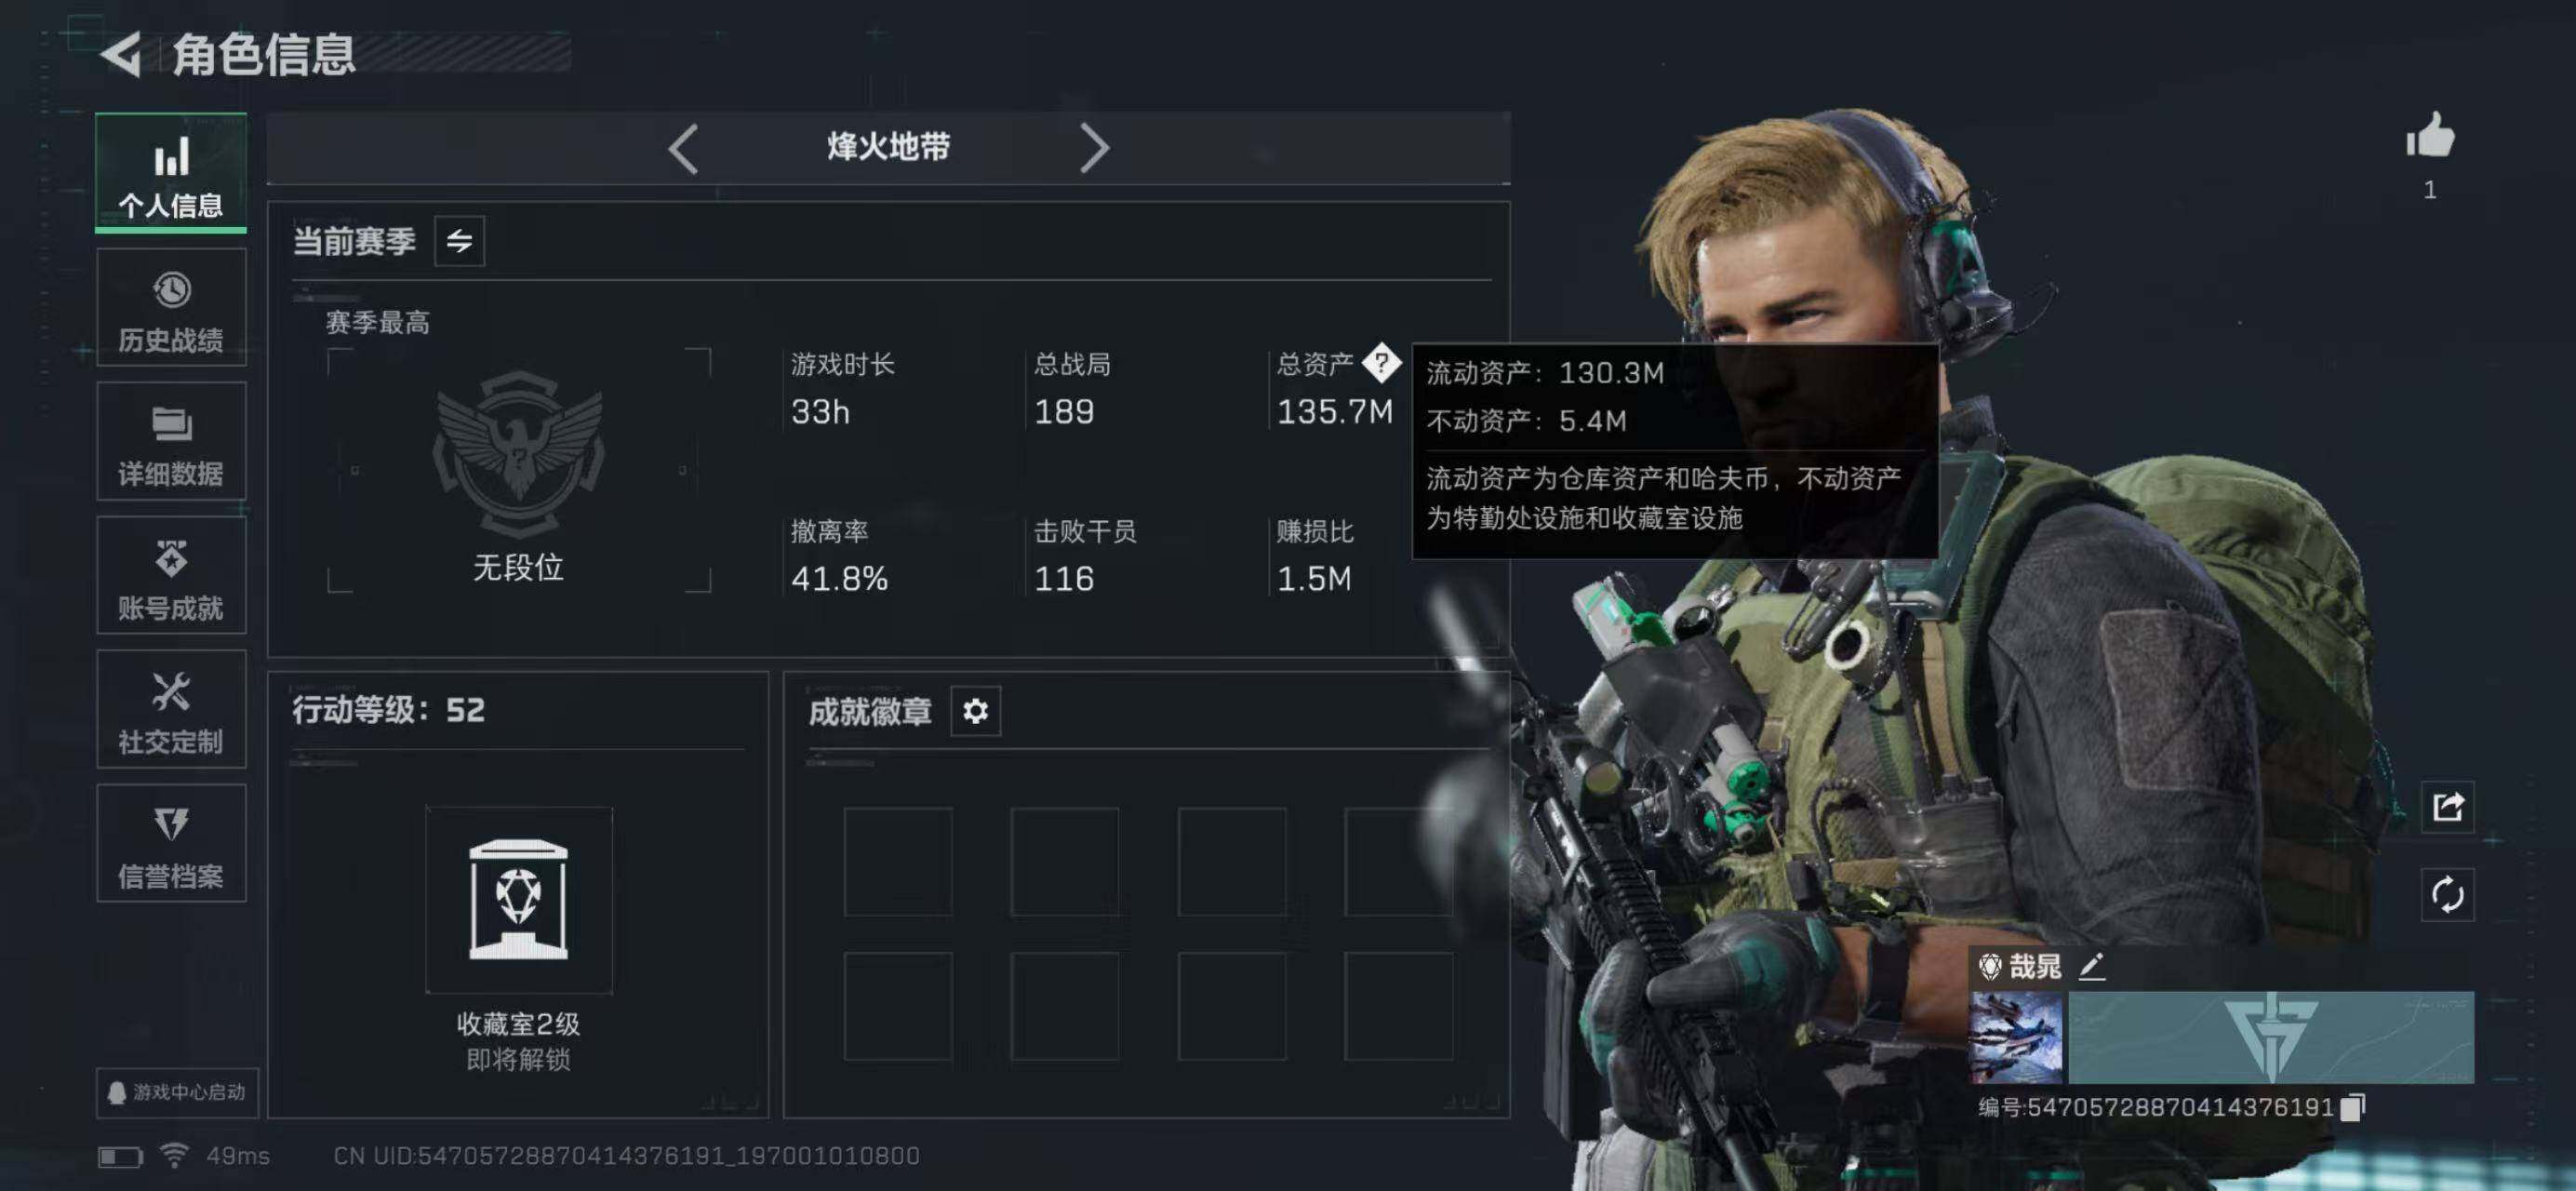Click the 游戏中心启动 button
Screen dimensions: 2576x1191
coord(177,1092)
